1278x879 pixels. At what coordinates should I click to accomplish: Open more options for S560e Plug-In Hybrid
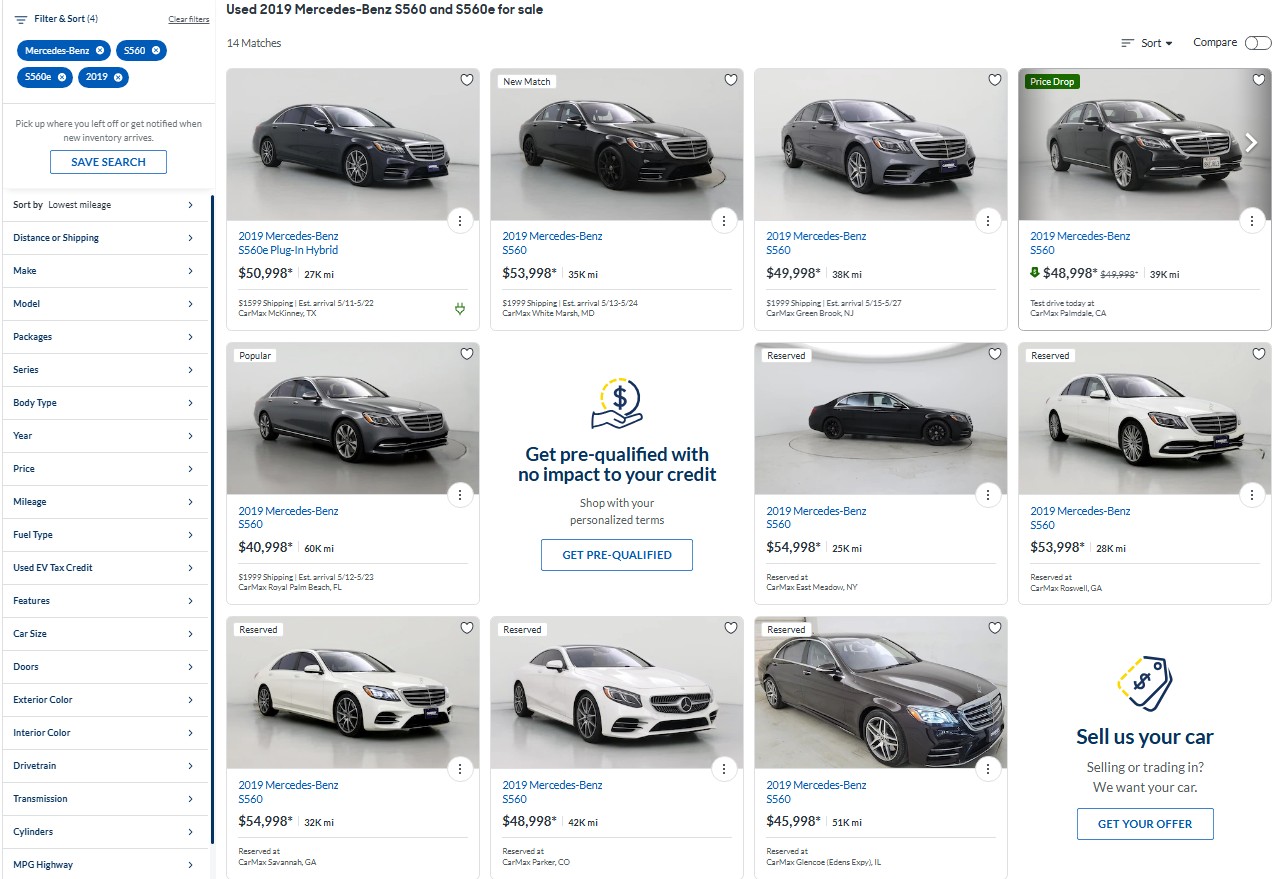coord(459,221)
